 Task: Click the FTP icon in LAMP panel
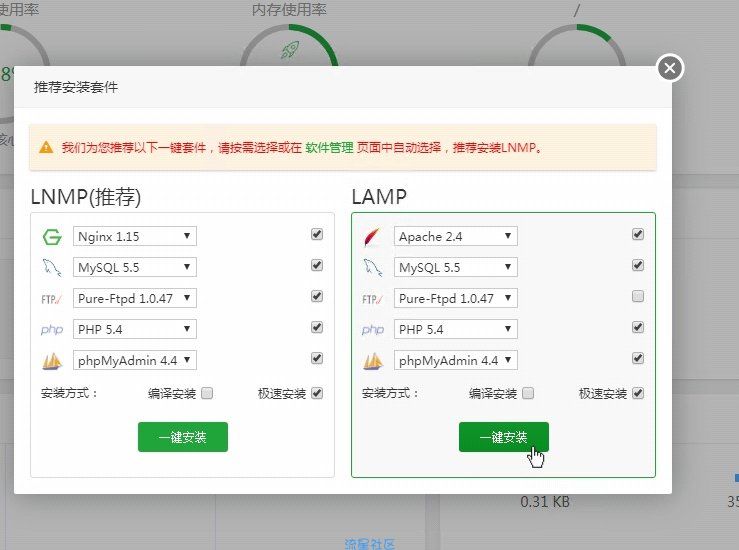click(372, 299)
